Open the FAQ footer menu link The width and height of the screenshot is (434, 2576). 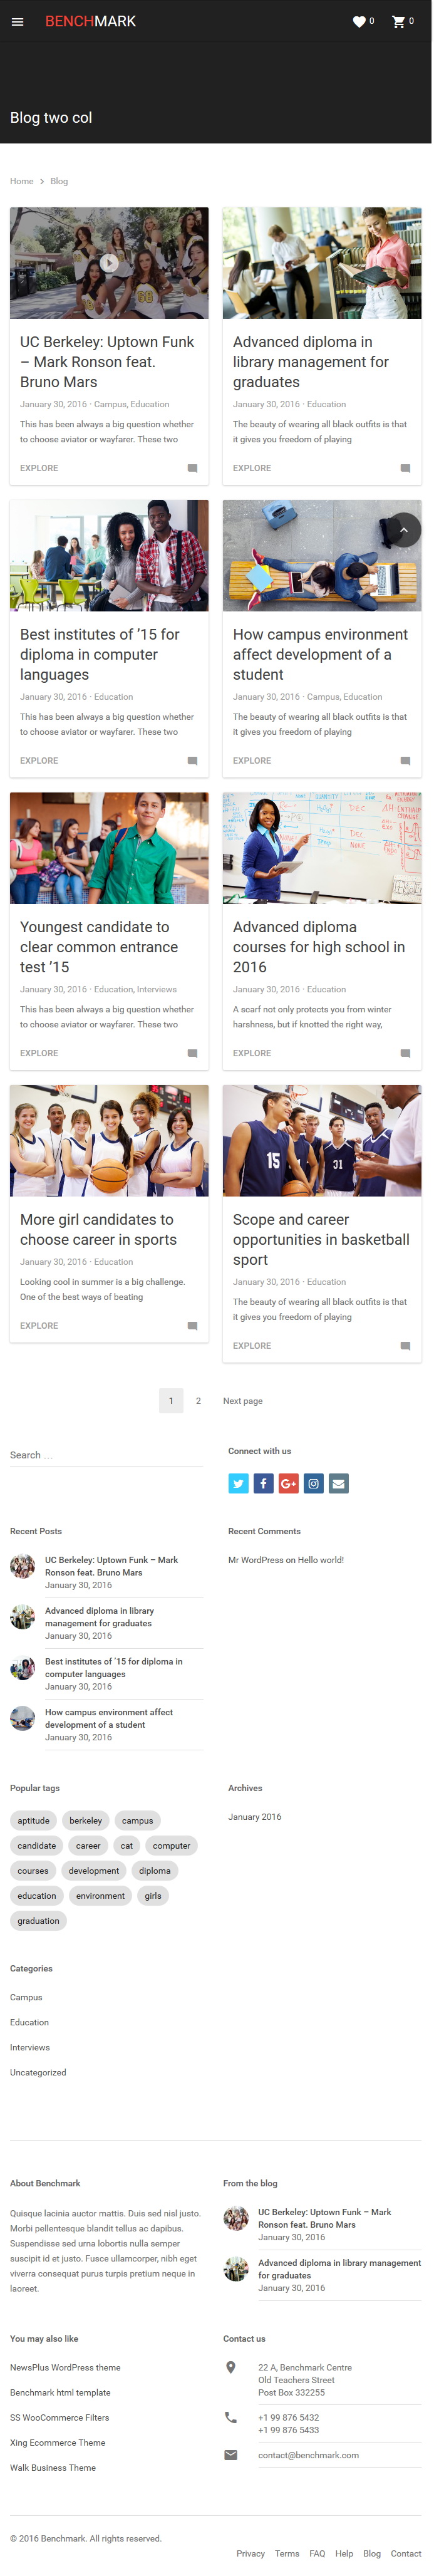point(317,2553)
